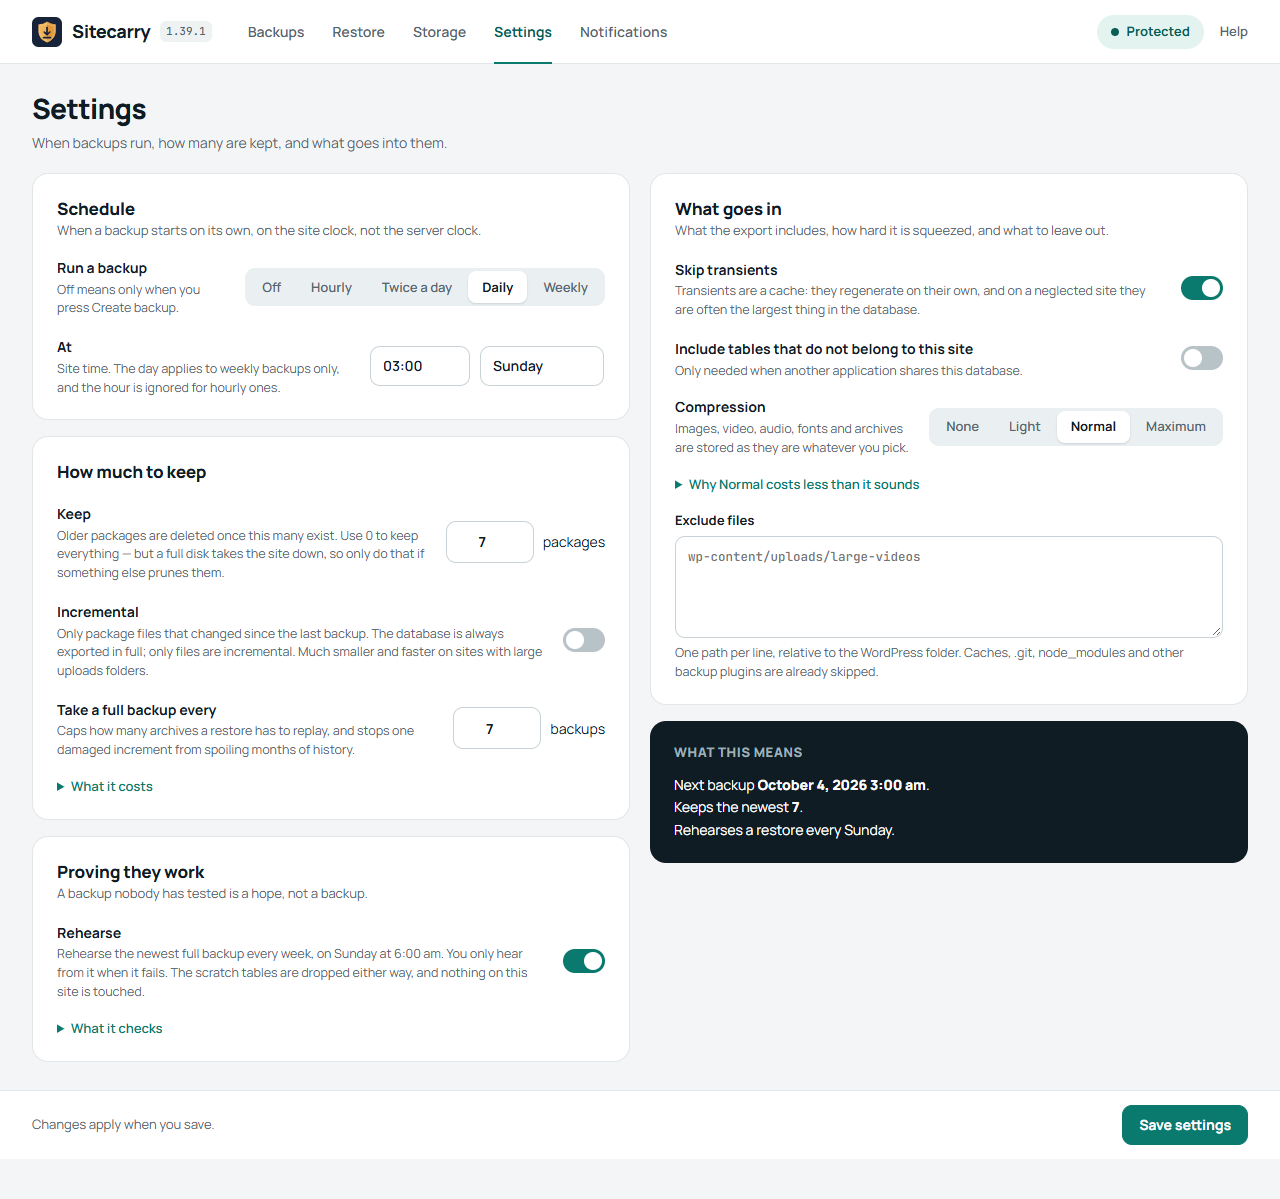
Task: Switch schedule to Weekly
Action: click(x=566, y=287)
